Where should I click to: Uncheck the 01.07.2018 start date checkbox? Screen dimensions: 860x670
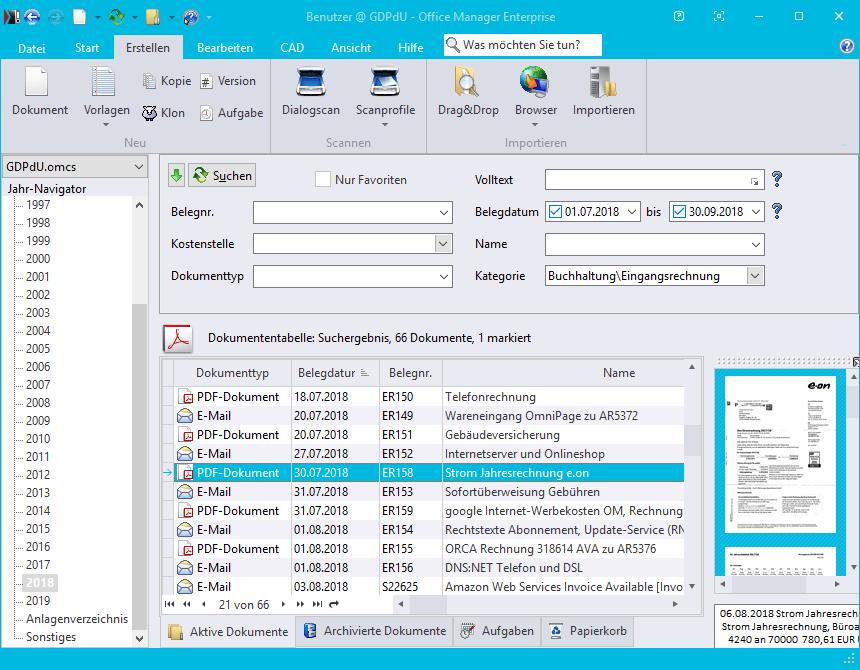(x=556, y=212)
